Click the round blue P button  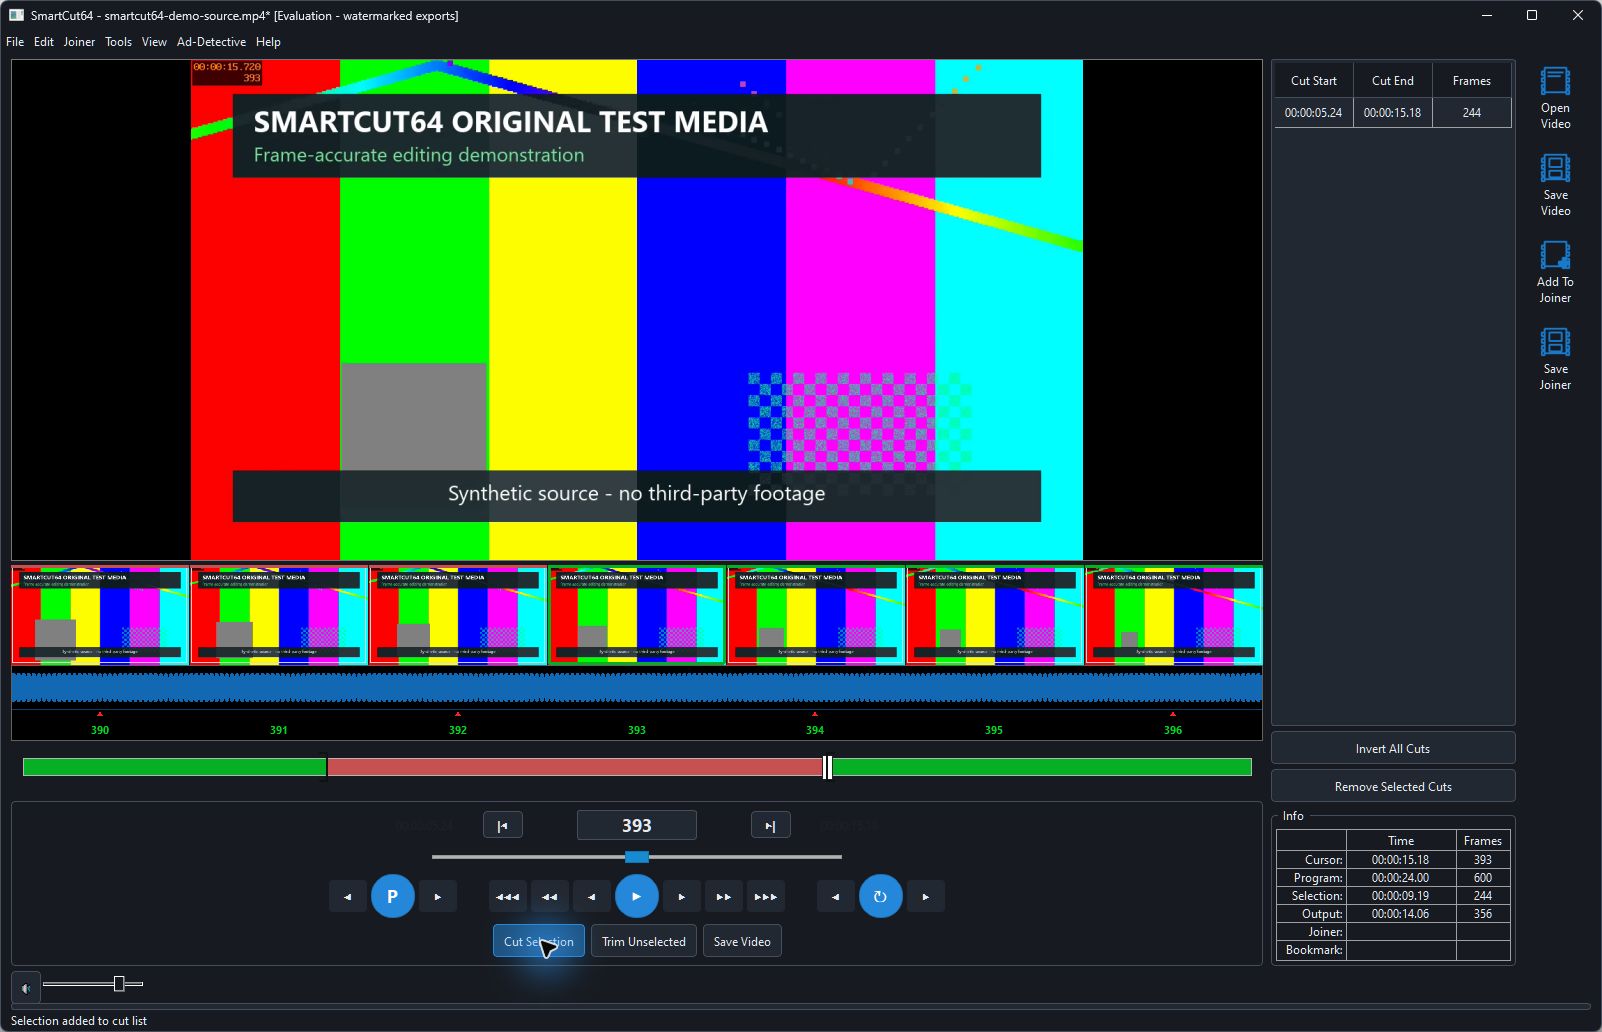393,897
